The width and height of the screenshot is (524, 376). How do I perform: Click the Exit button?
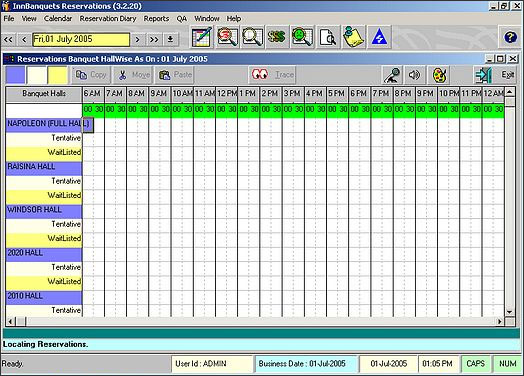pos(495,75)
